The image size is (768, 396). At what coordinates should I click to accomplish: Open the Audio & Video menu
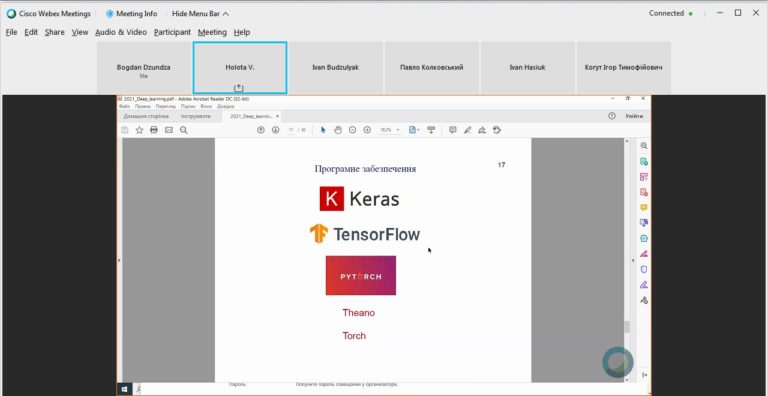[120, 32]
